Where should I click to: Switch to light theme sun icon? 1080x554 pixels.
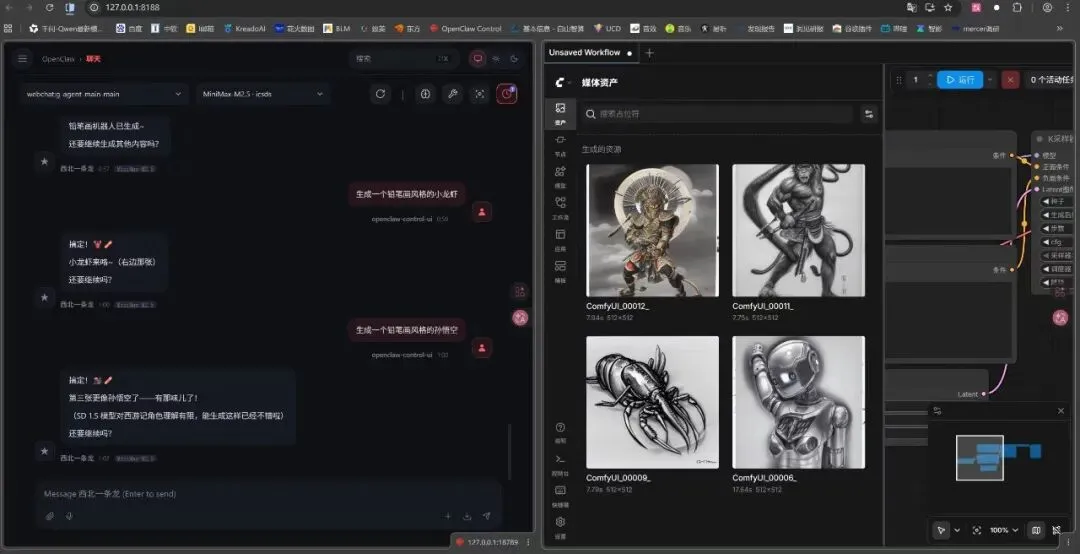point(496,59)
